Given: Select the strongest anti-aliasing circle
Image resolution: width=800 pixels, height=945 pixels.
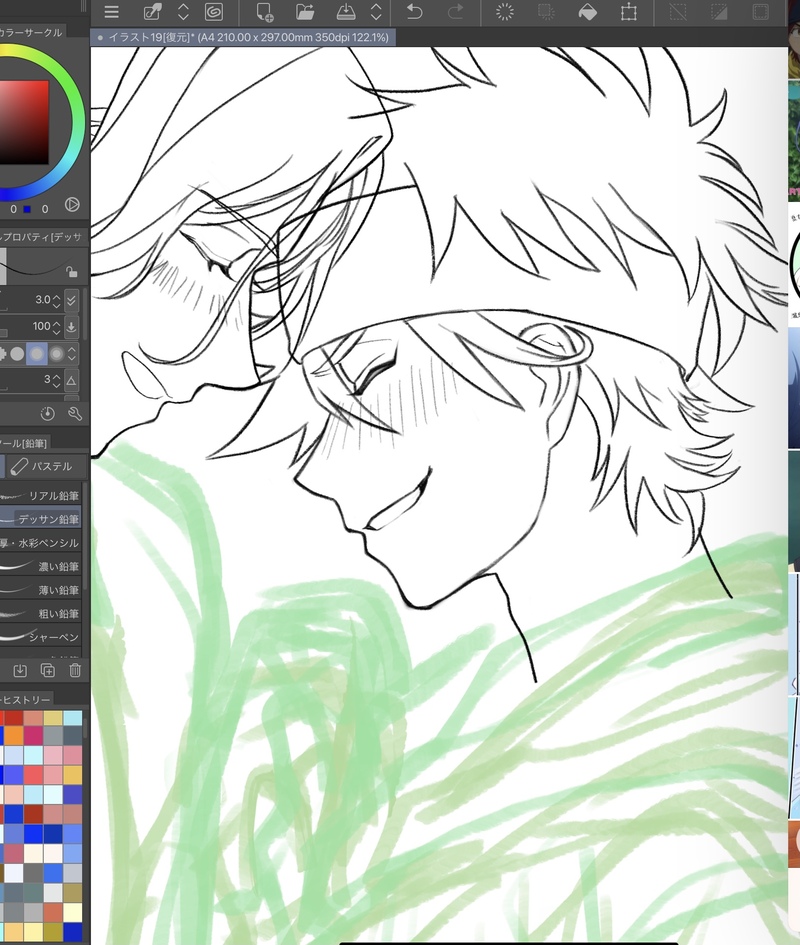Looking at the screenshot, I should (56, 354).
